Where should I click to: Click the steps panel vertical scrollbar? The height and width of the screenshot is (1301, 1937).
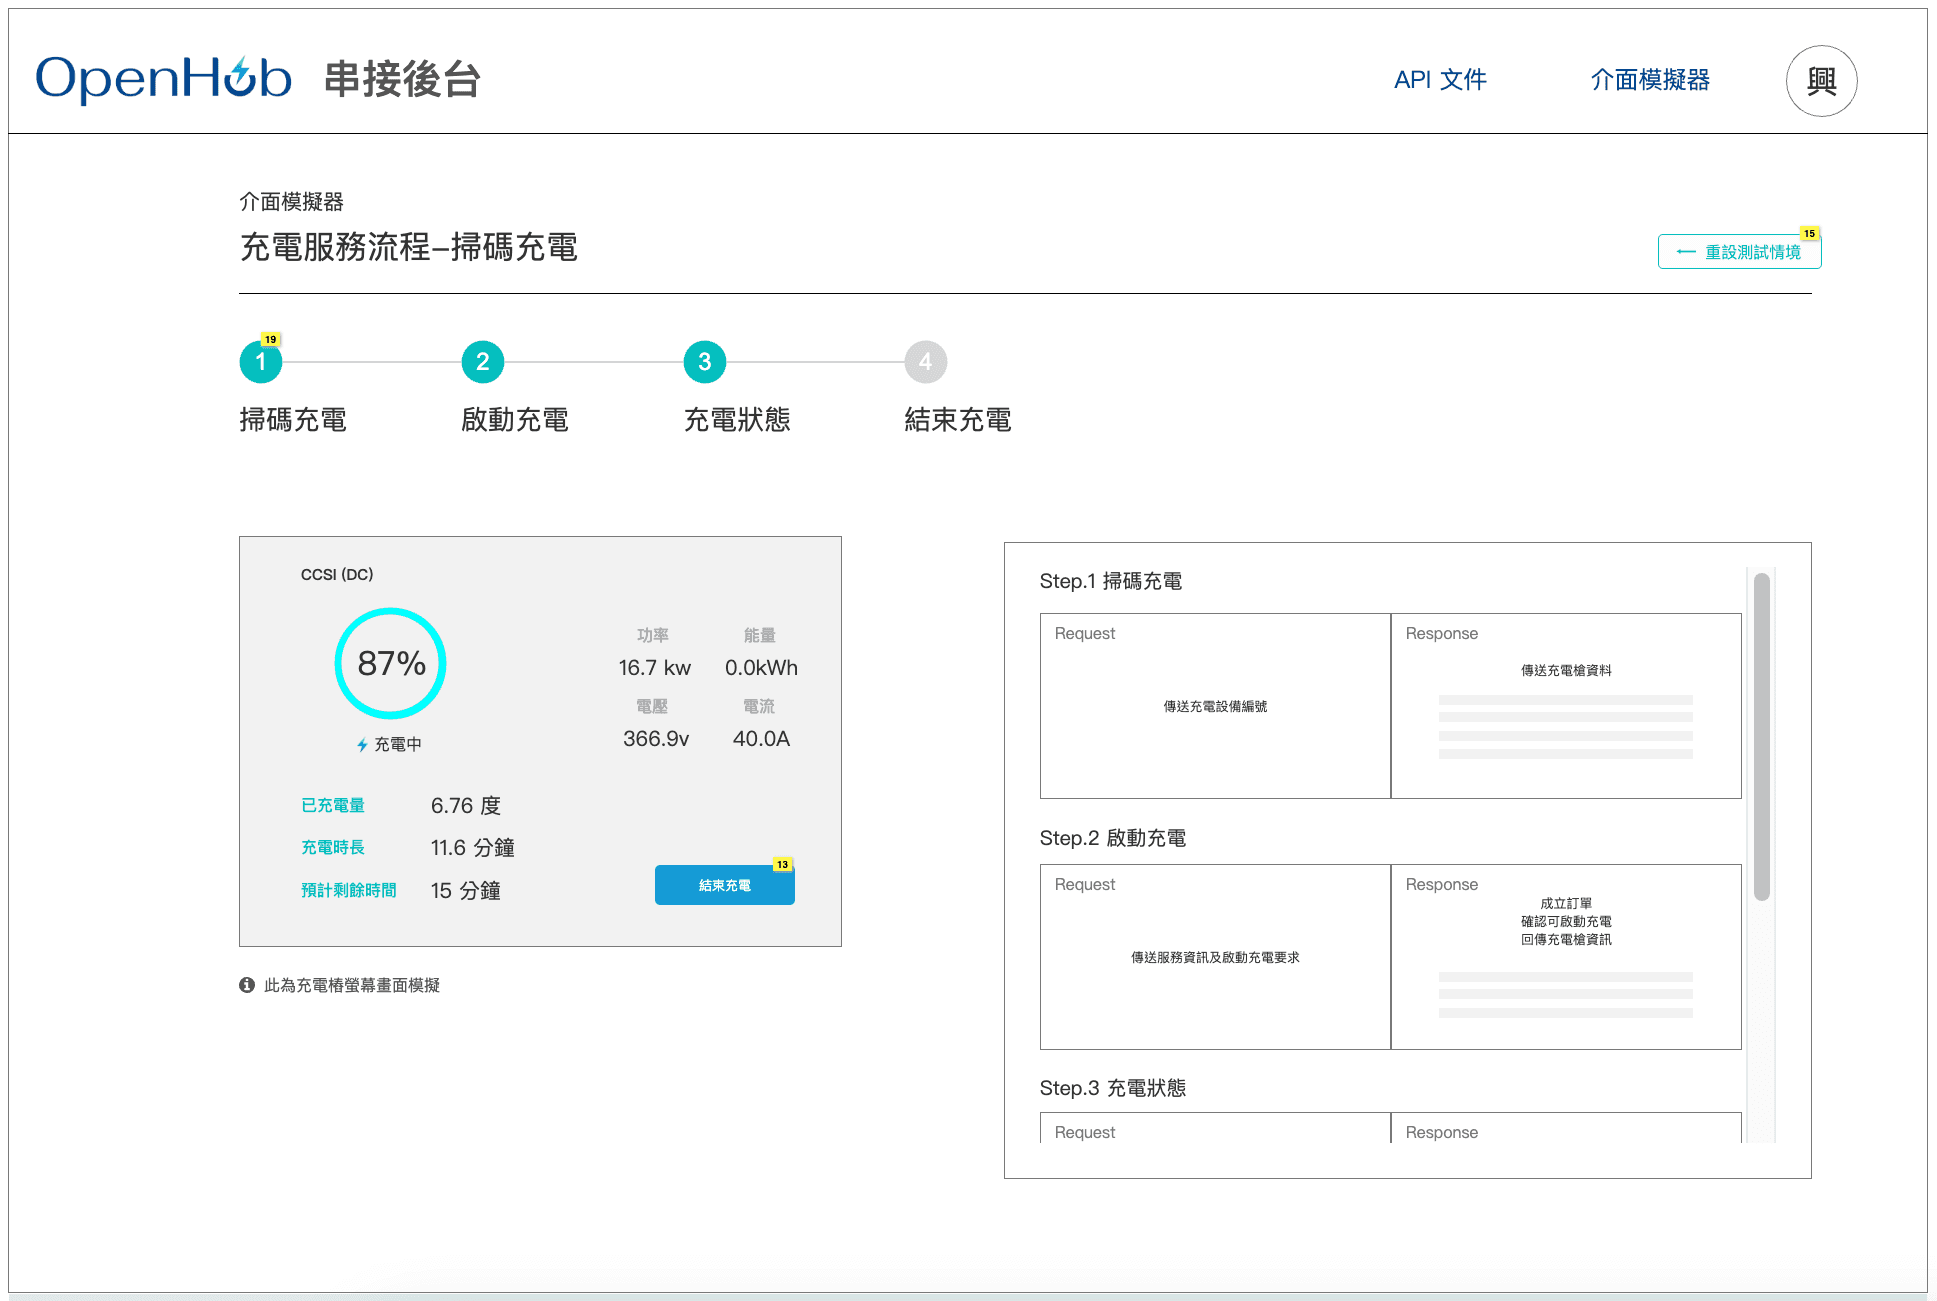pos(1761,735)
